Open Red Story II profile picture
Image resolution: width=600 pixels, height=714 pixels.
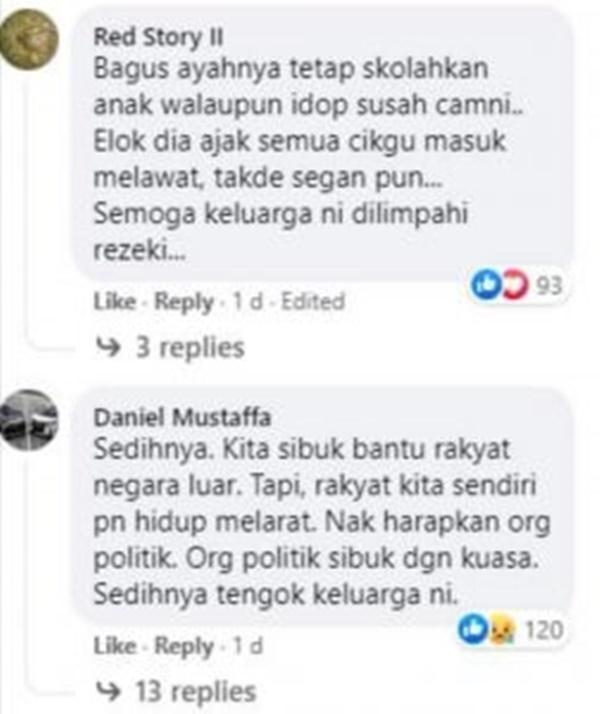(x=29, y=39)
